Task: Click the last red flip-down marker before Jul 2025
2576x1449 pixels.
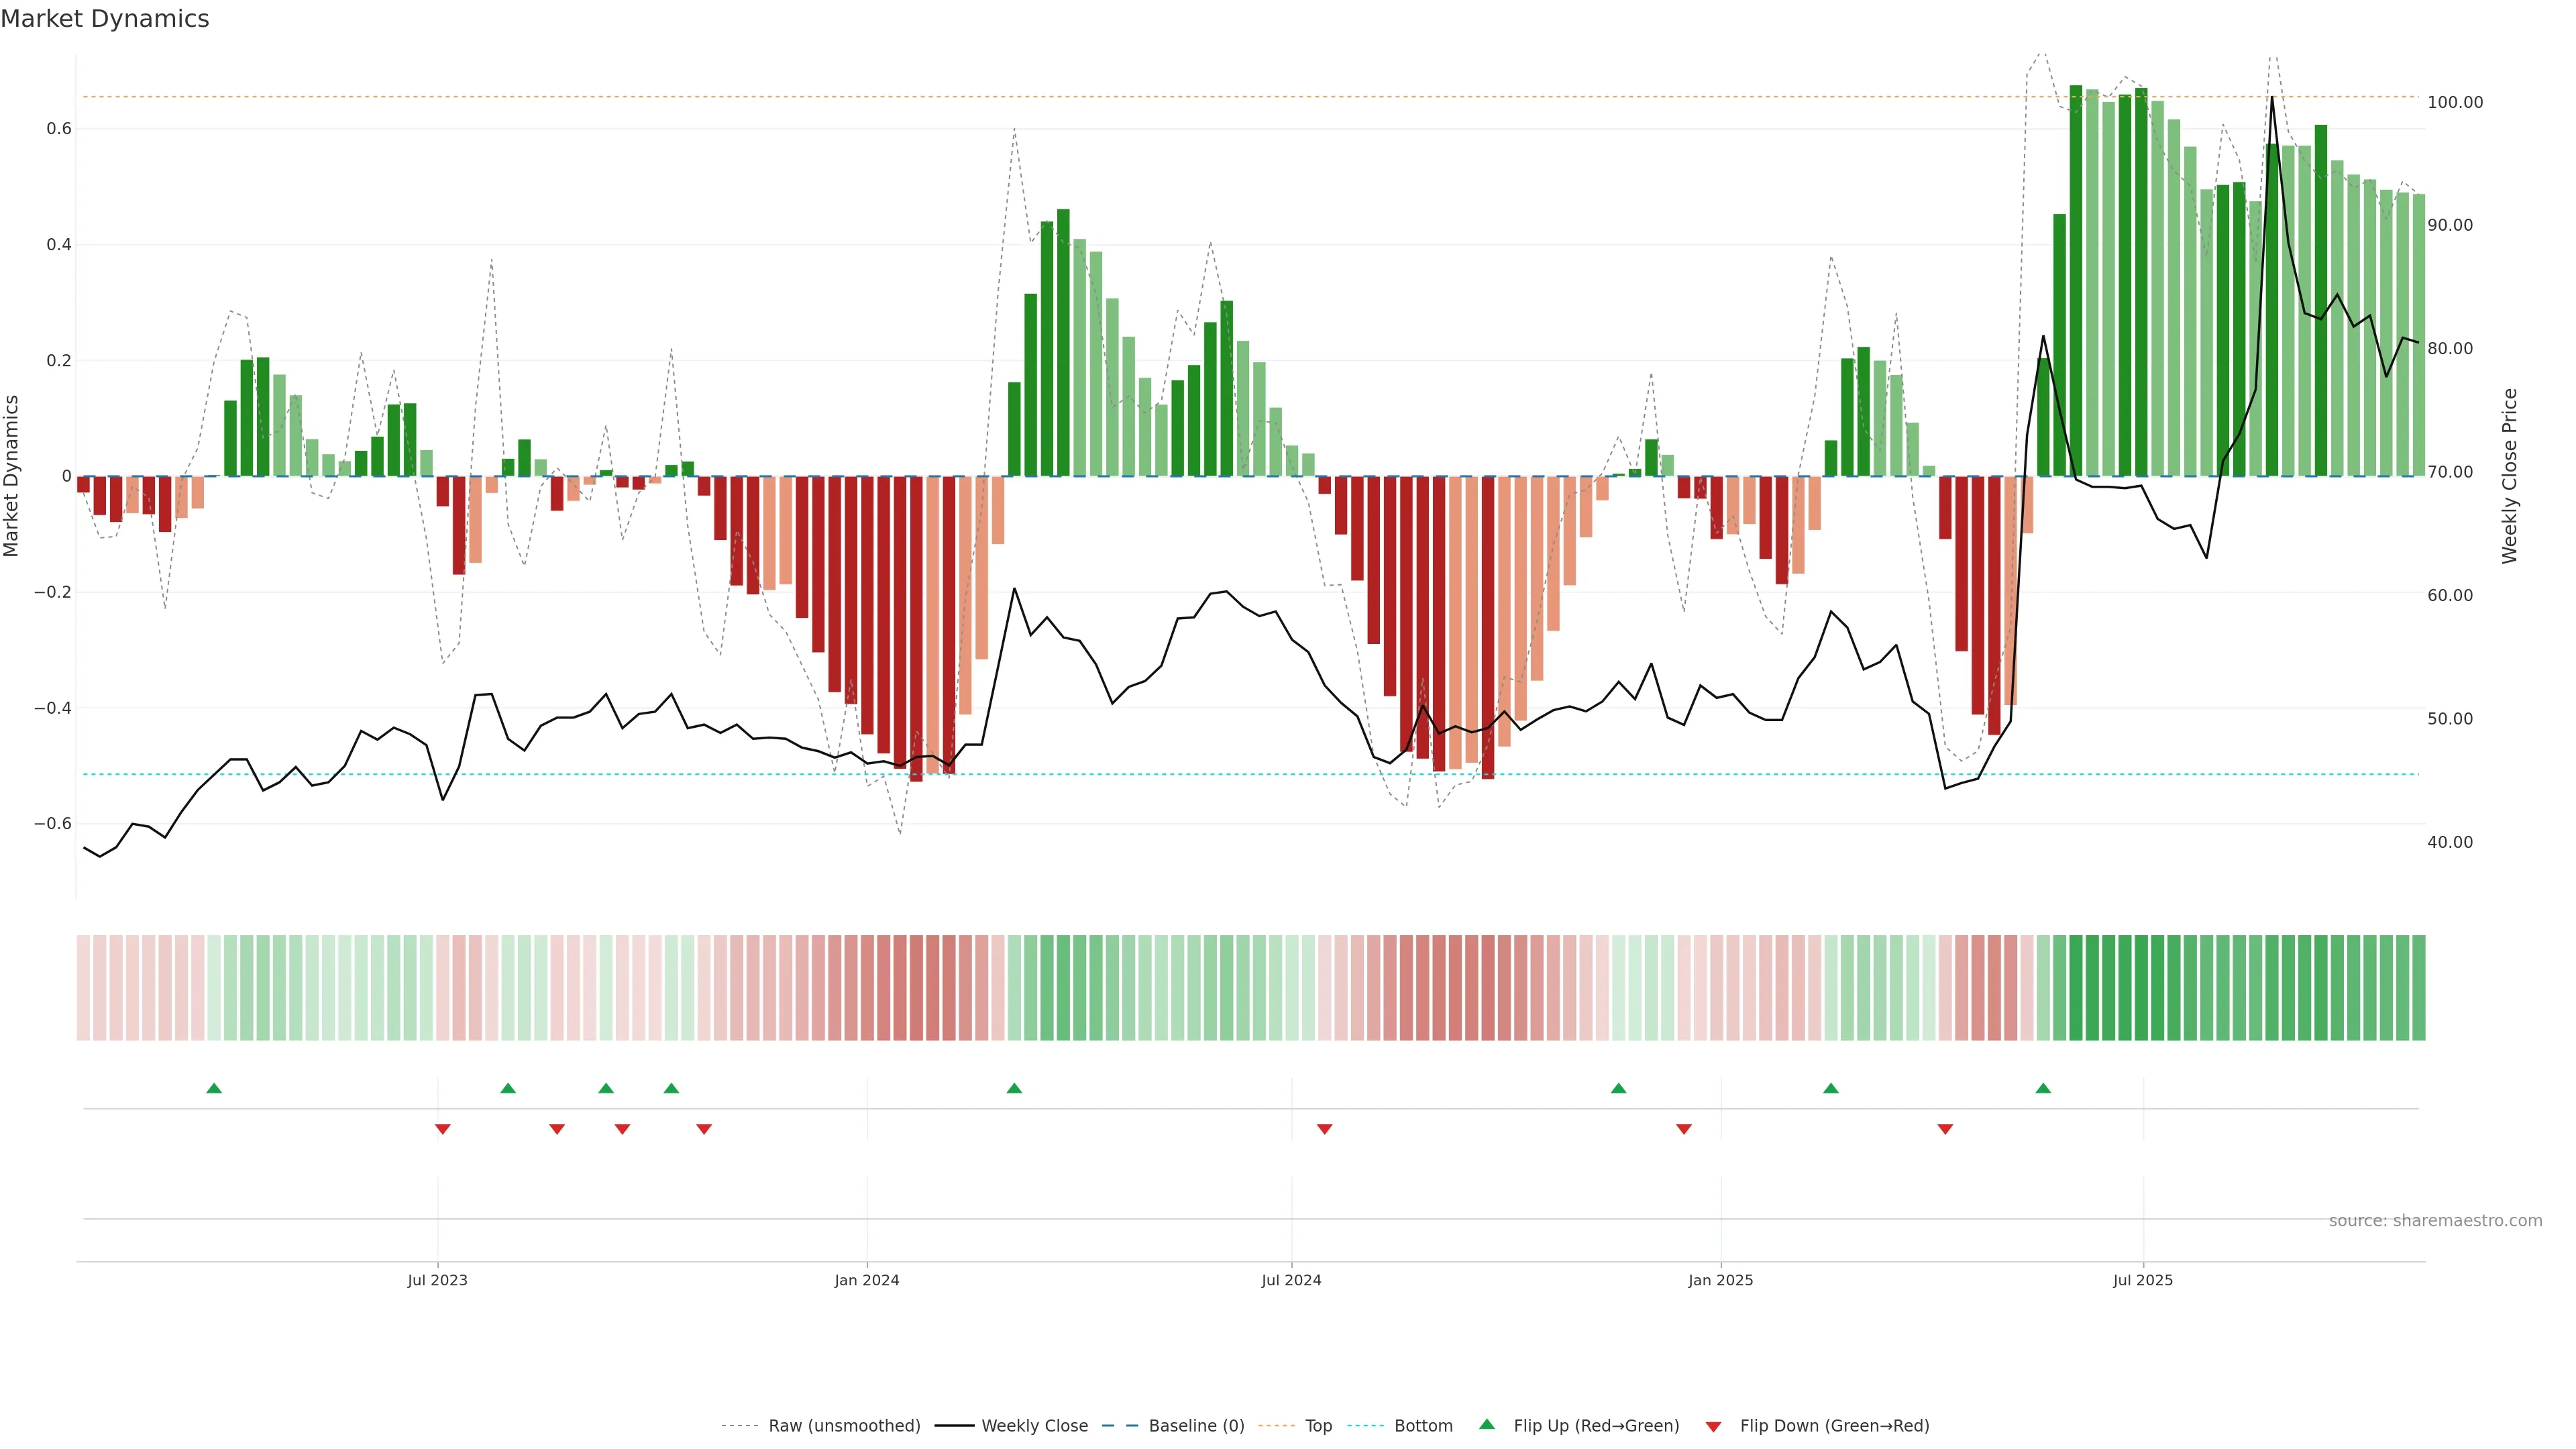Action: pos(1945,1129)
